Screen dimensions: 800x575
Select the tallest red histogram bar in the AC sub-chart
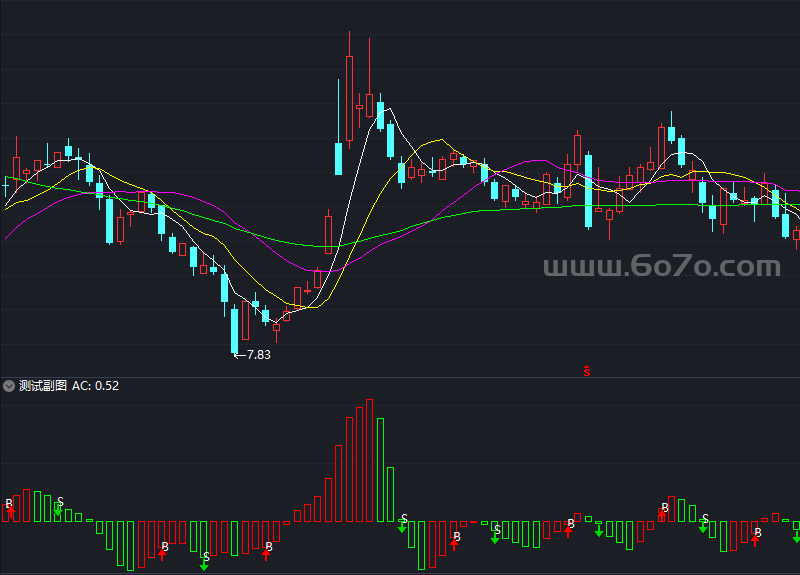369,460
